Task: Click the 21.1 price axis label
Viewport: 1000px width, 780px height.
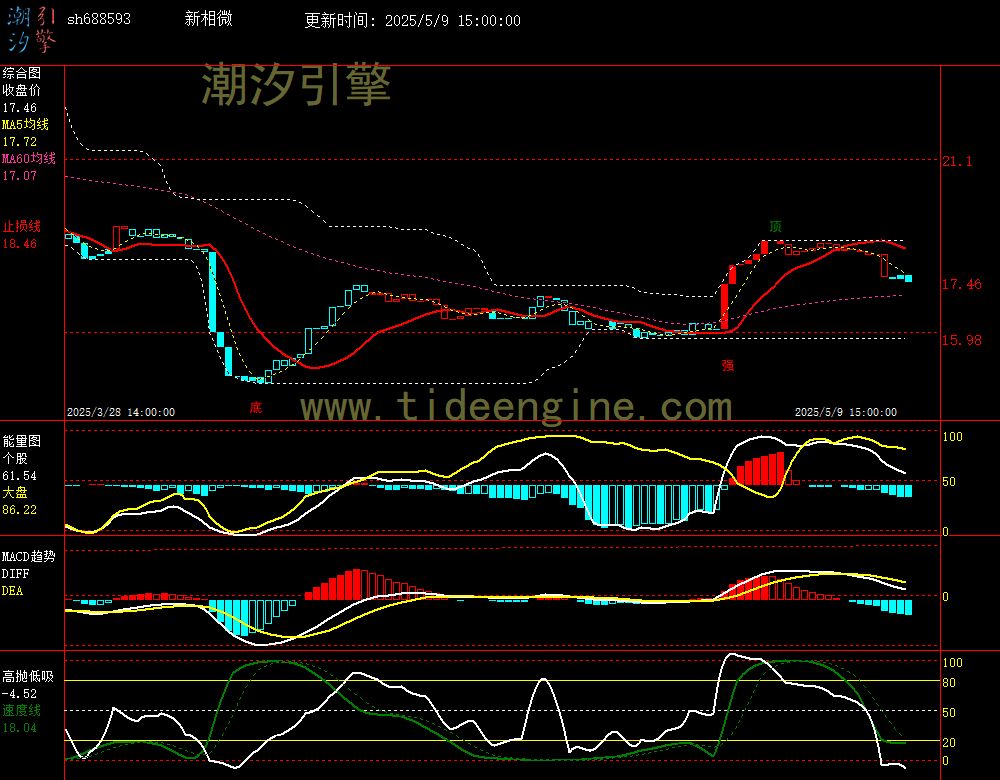Action: (x=957, y=161)
